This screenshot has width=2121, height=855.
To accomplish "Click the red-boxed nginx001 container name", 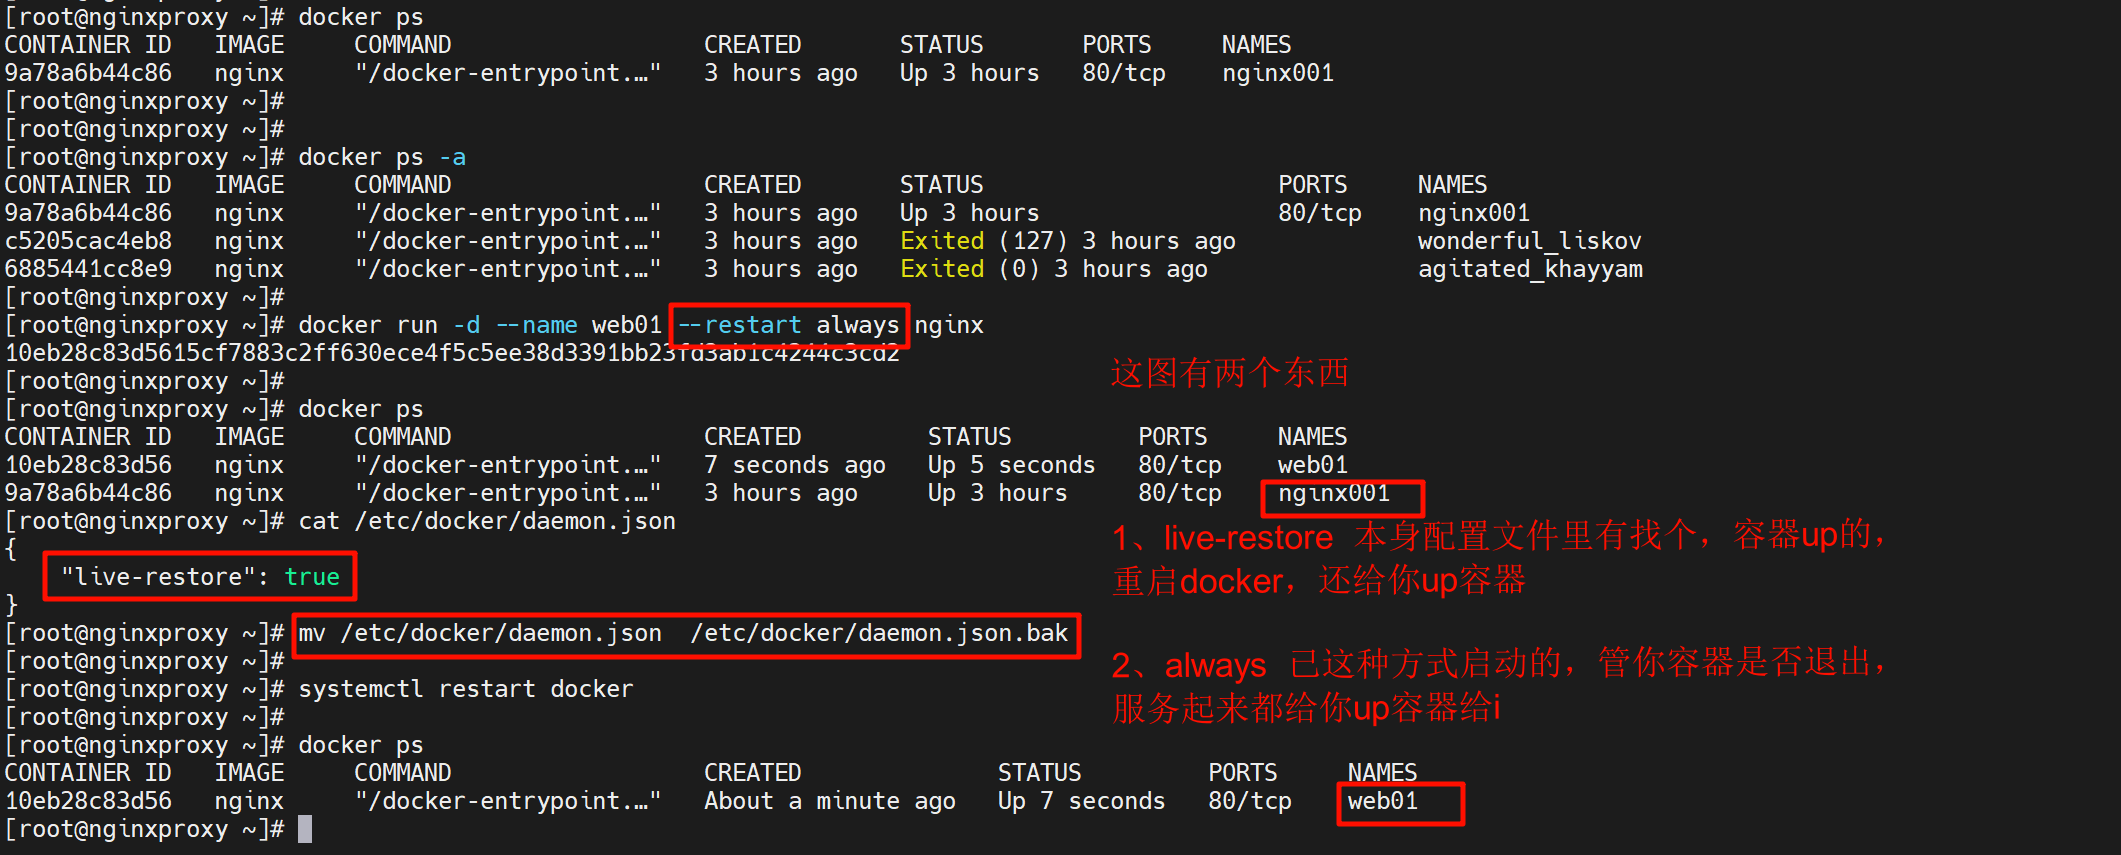I will click(x=1334, y=494).
